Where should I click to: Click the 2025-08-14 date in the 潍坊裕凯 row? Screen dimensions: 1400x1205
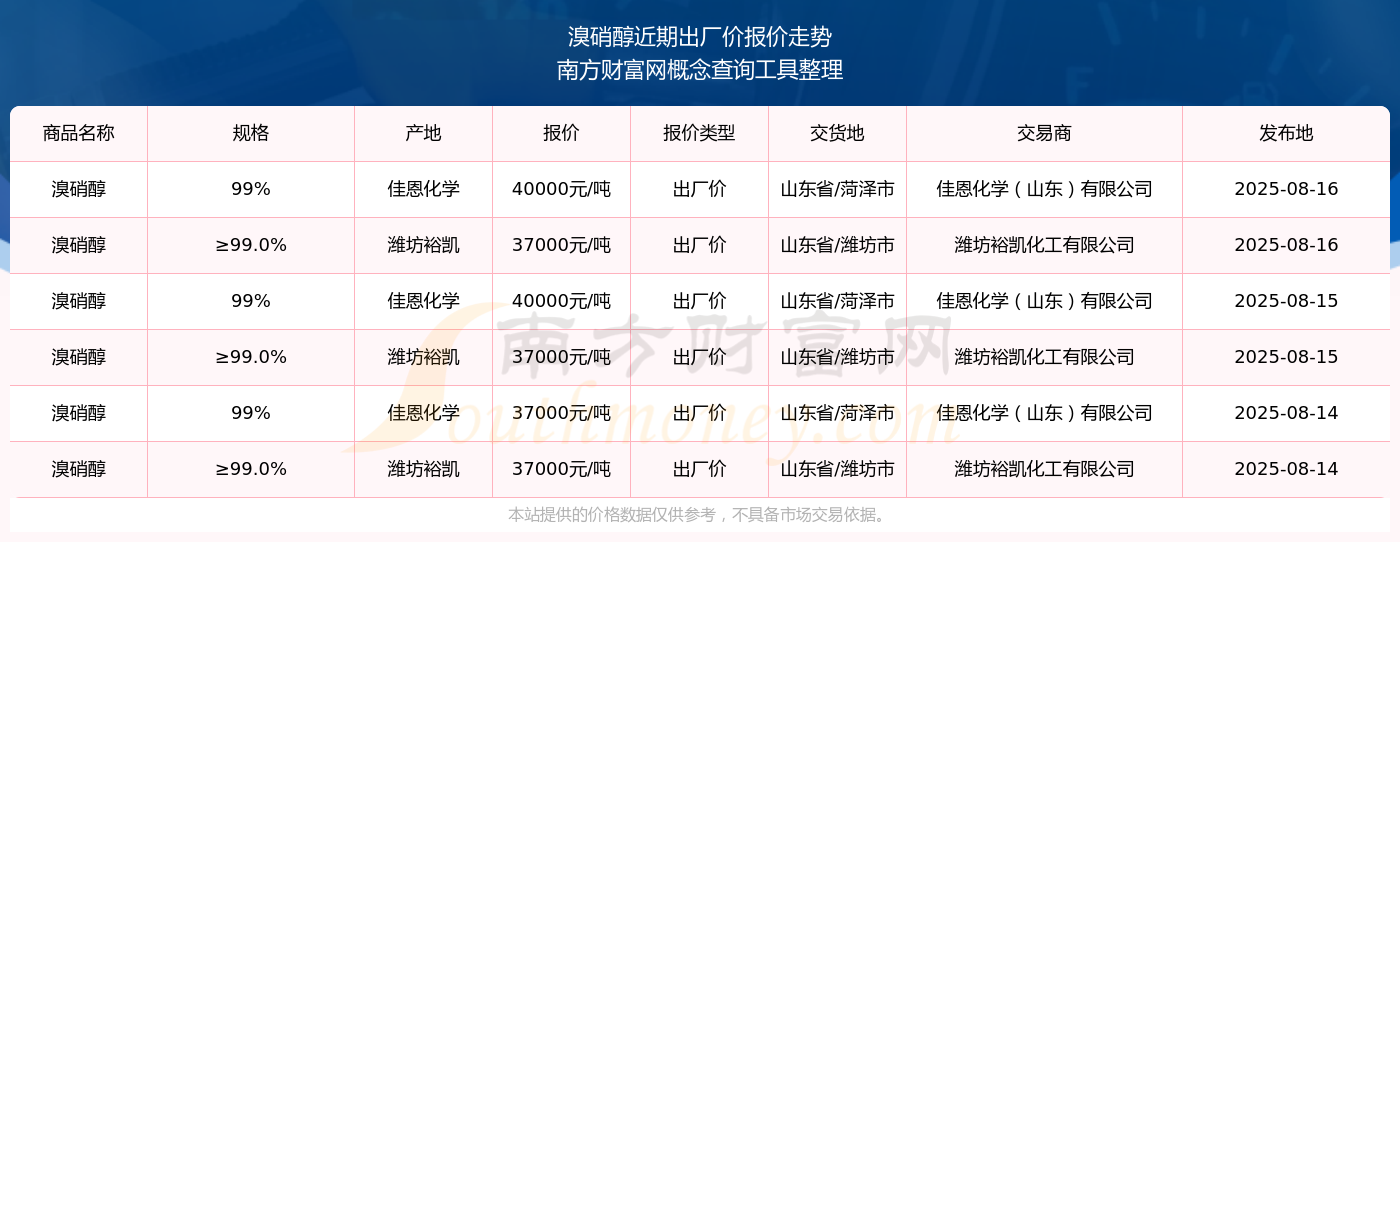coord(1287,470)
